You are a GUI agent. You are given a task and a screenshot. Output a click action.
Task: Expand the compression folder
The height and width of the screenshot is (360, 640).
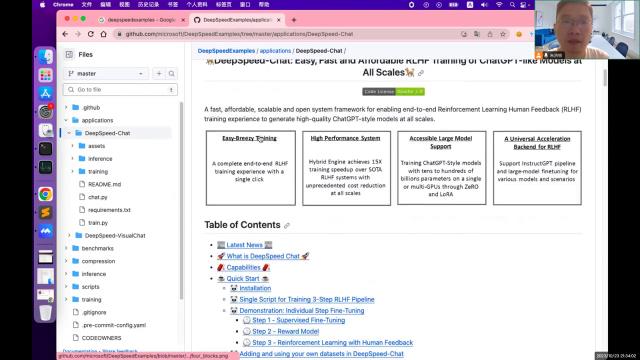click(x=66, y=261)
